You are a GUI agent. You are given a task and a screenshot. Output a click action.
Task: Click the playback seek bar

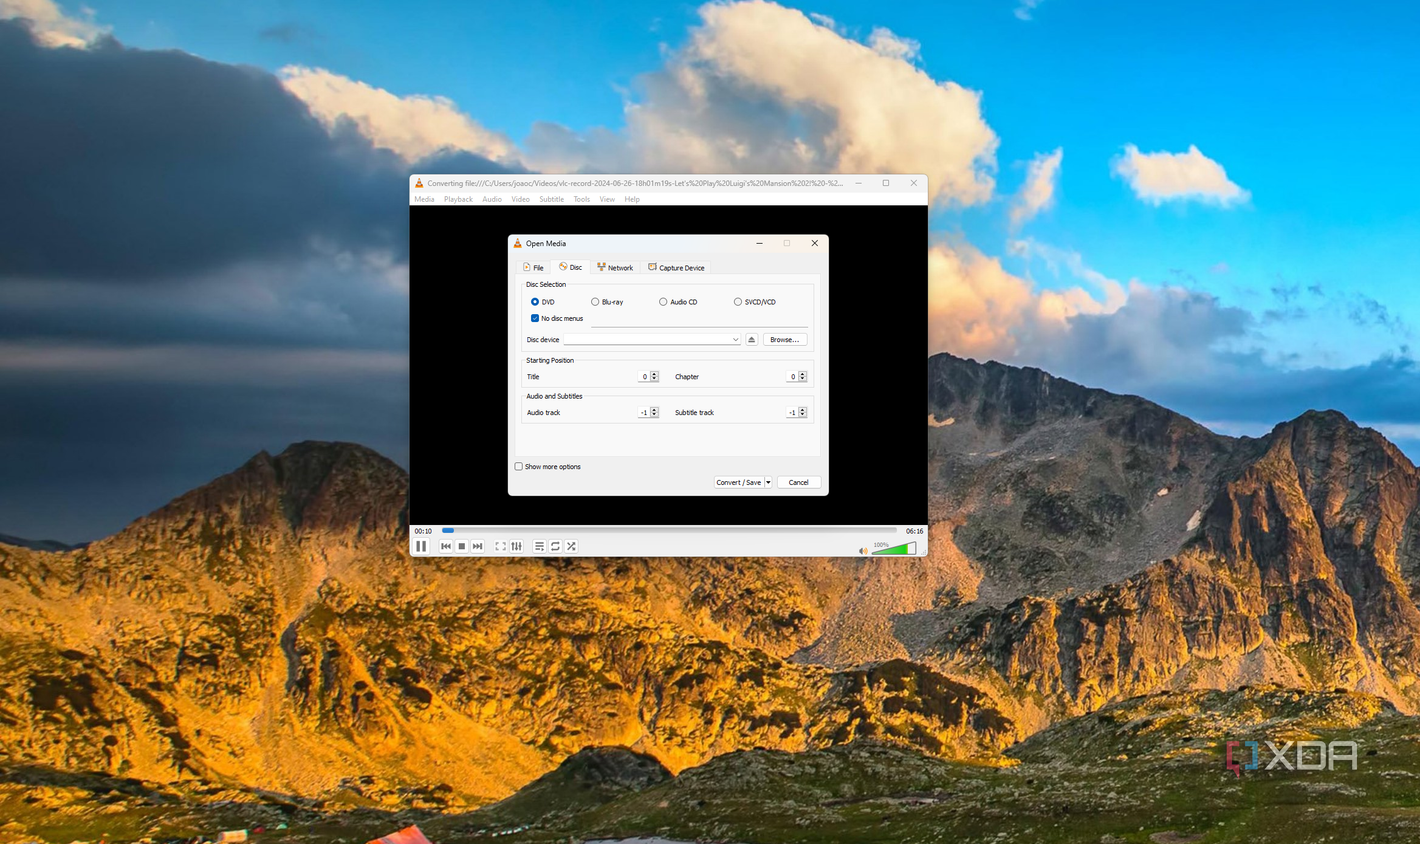pos(669,531)
